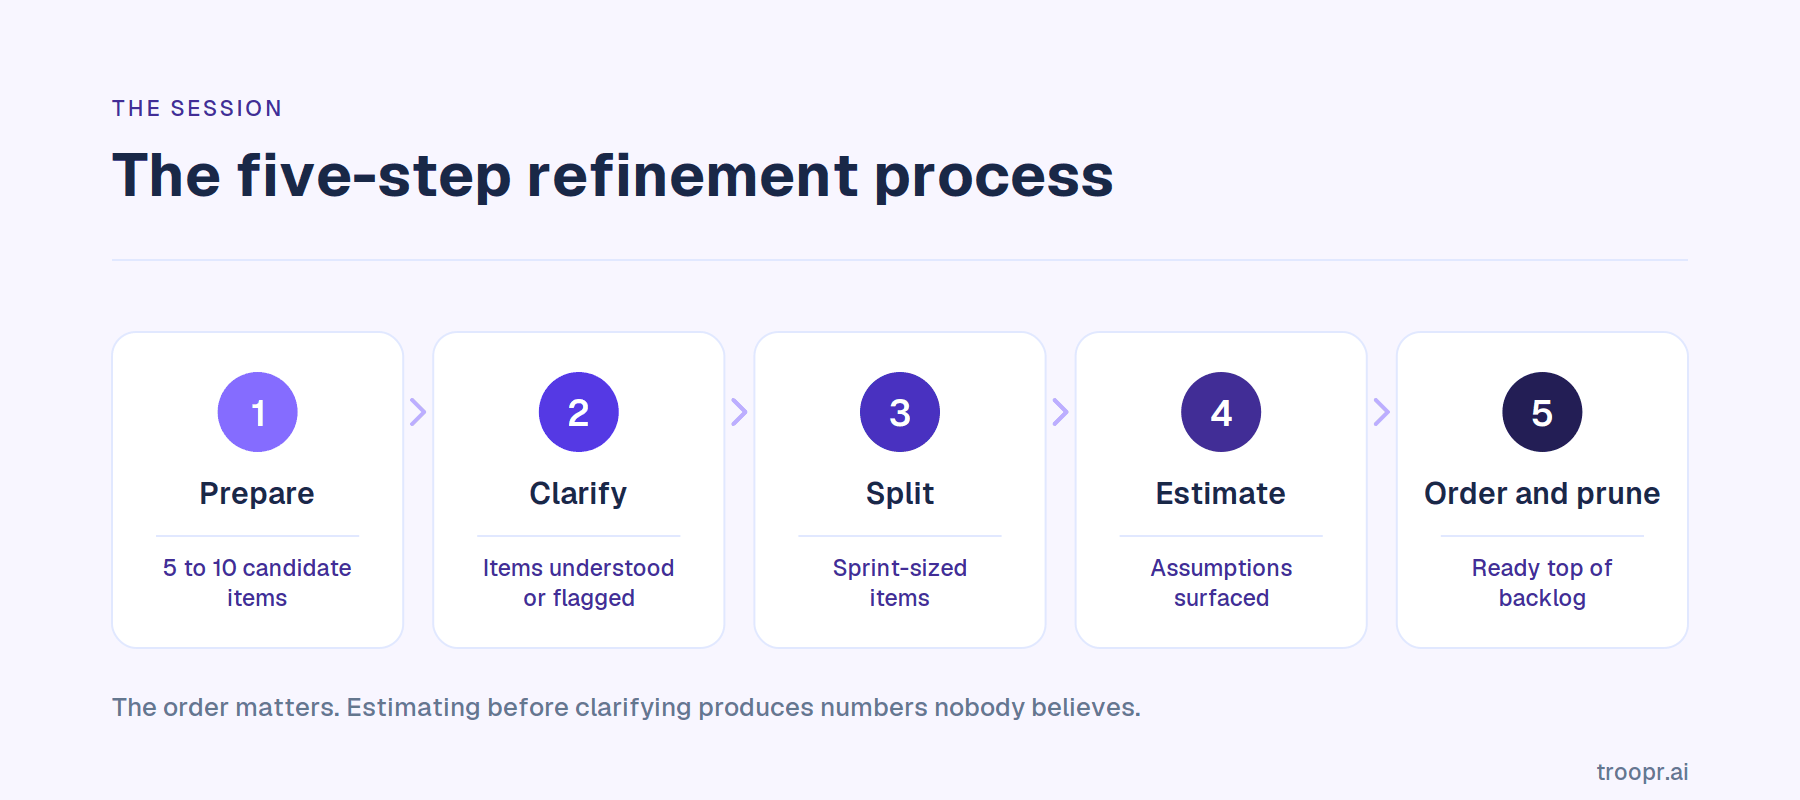Click the chevron between Prepare and Clarify
This screenshot has height=800, width=1800.
[x=418, y=412]
